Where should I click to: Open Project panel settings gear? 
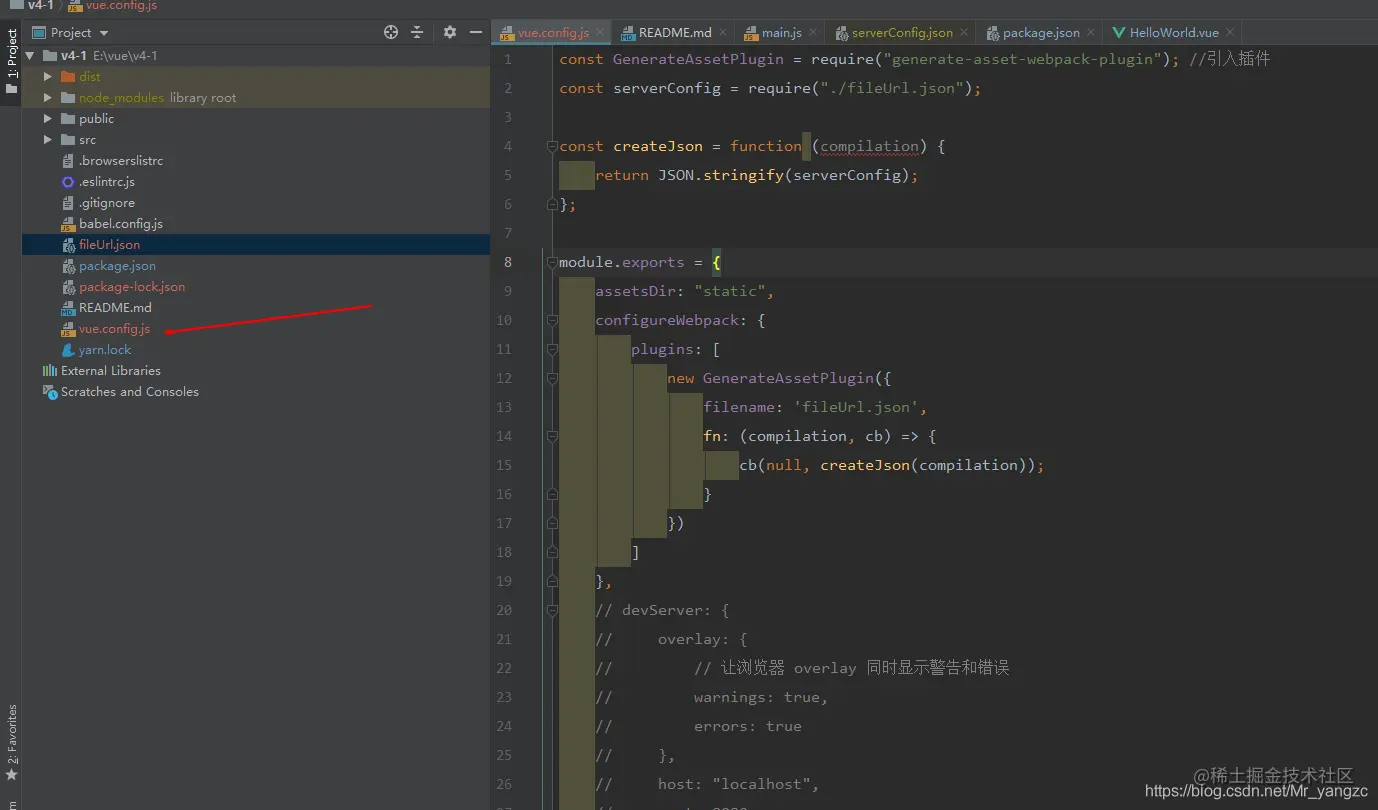(x=450, y=32)
